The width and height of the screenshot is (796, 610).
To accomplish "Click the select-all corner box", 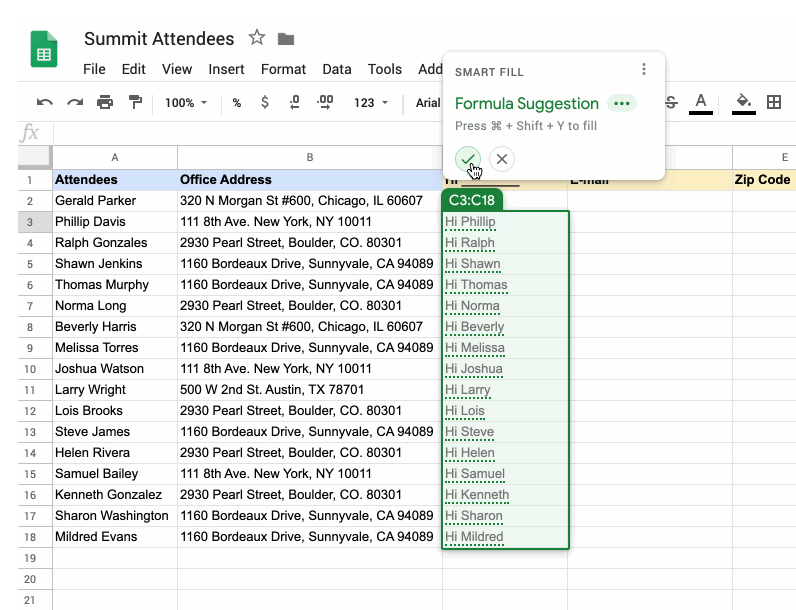I will pyautogui.click(x=35, y=157).
